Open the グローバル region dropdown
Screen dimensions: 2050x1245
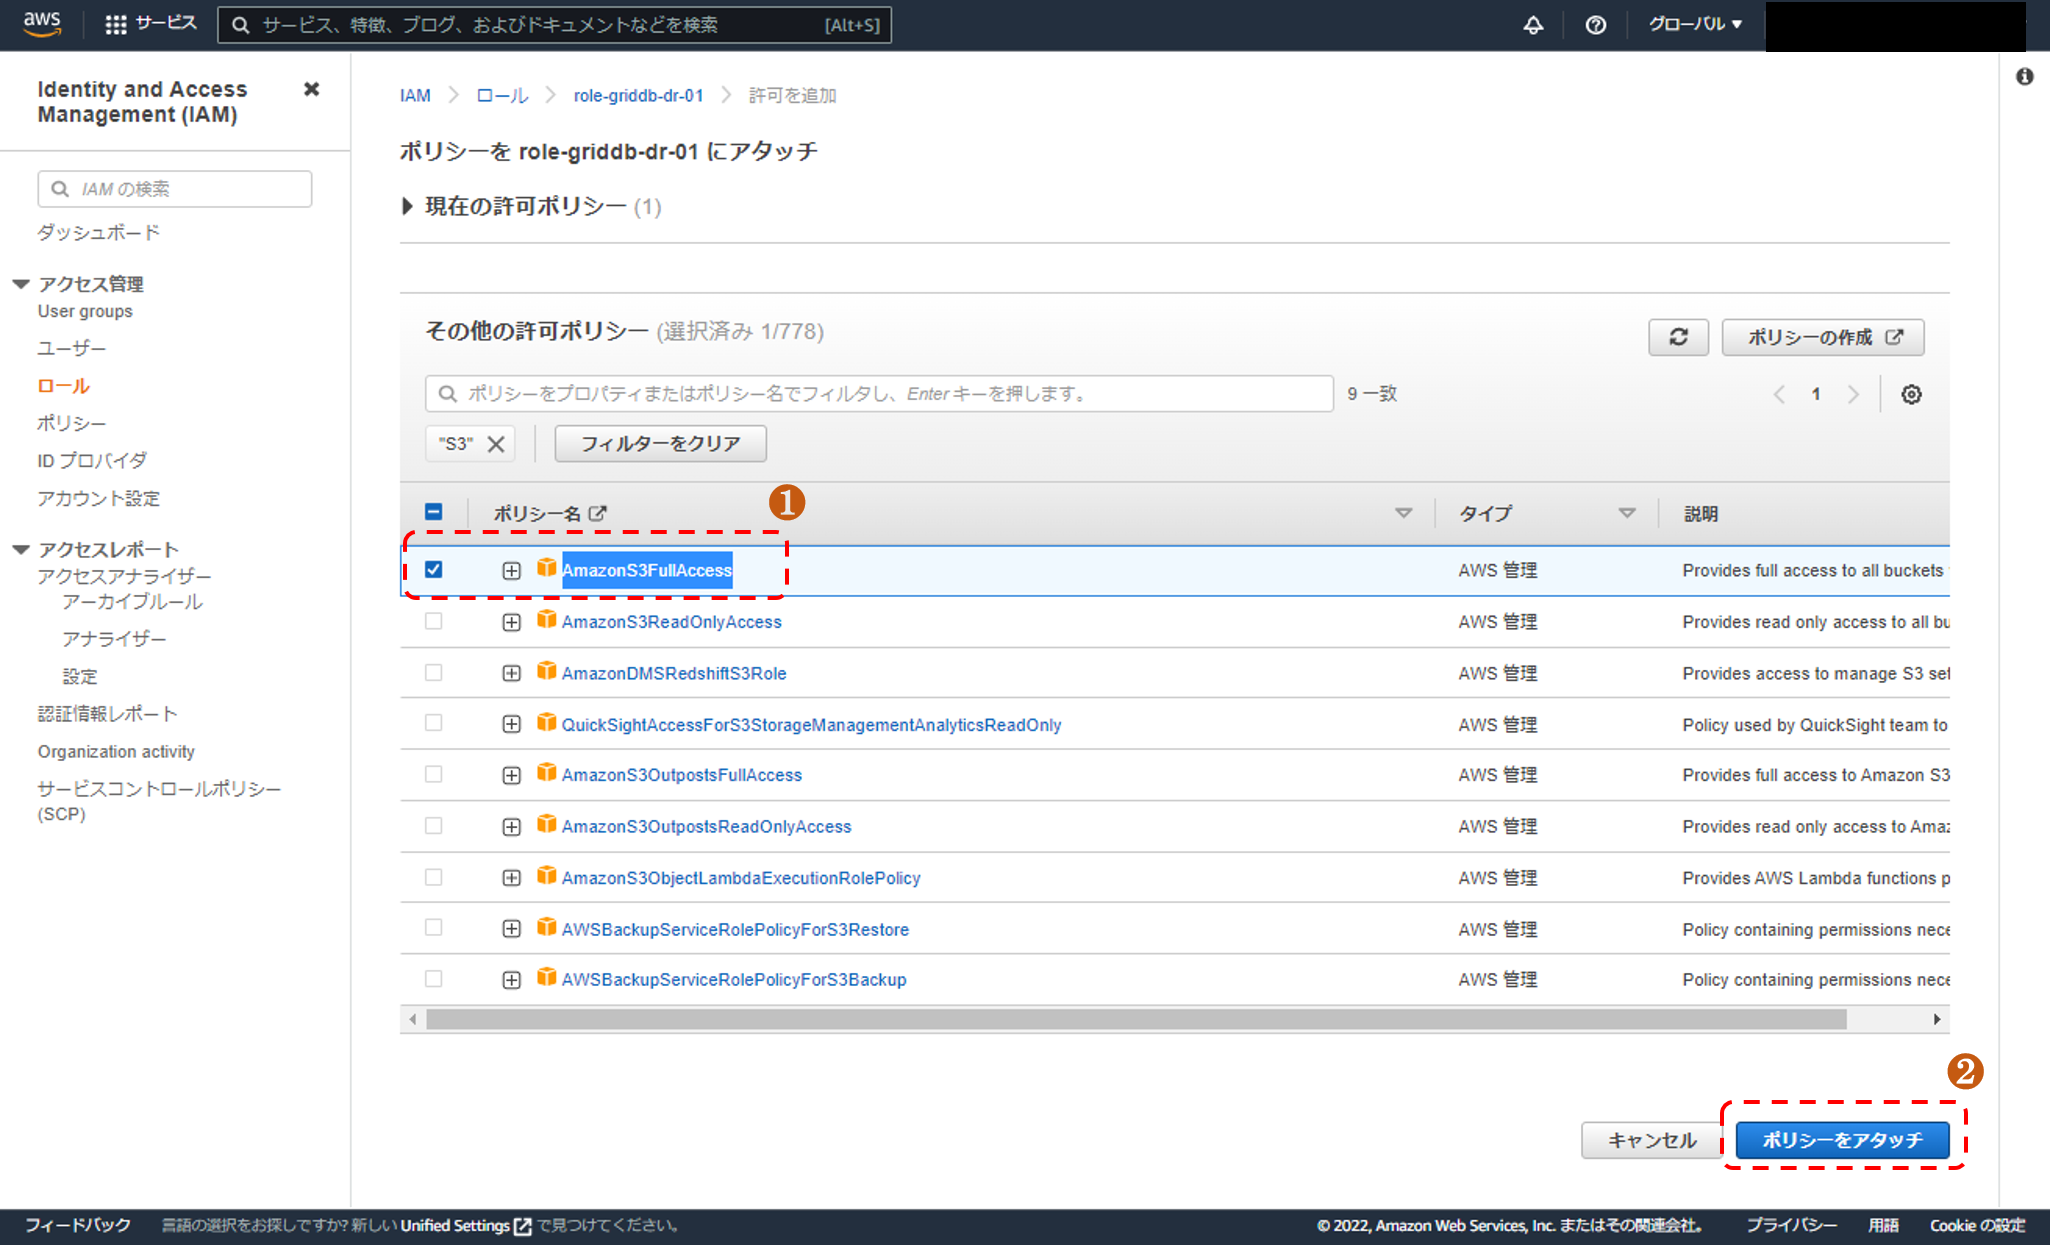1694,24
